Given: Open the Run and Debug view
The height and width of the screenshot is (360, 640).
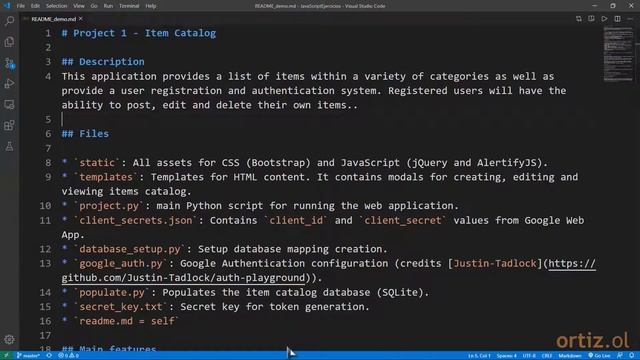Looking at the screenshot, I should [x=9, y=84].
